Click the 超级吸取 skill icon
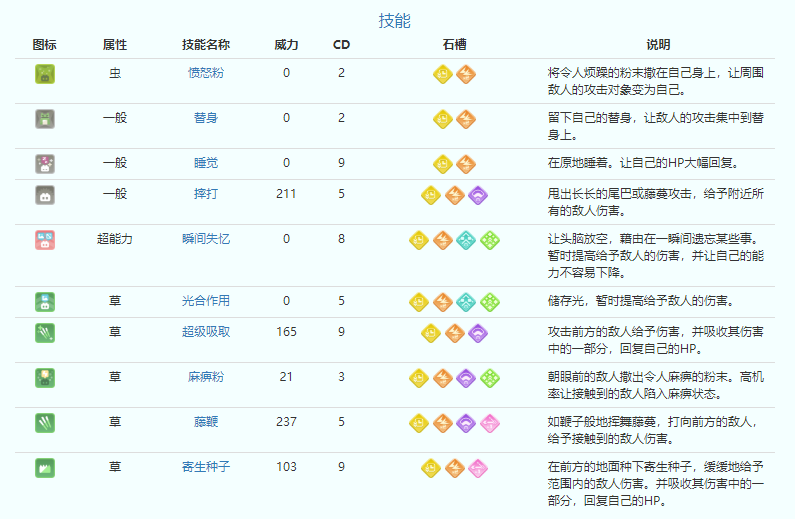The width and height of the screenshot is (795, 519). click(45, 333)
